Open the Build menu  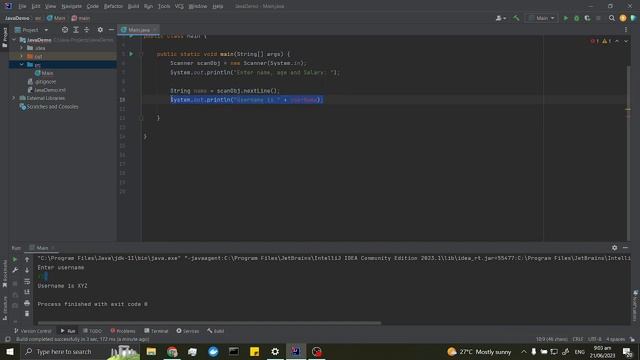click(x=133, y=6)
